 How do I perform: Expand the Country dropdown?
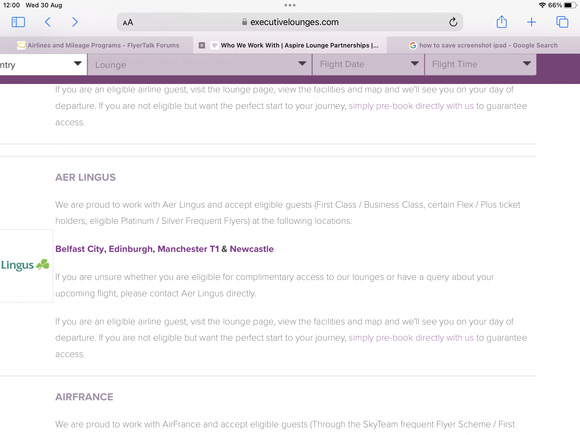[x=43, y=65]
